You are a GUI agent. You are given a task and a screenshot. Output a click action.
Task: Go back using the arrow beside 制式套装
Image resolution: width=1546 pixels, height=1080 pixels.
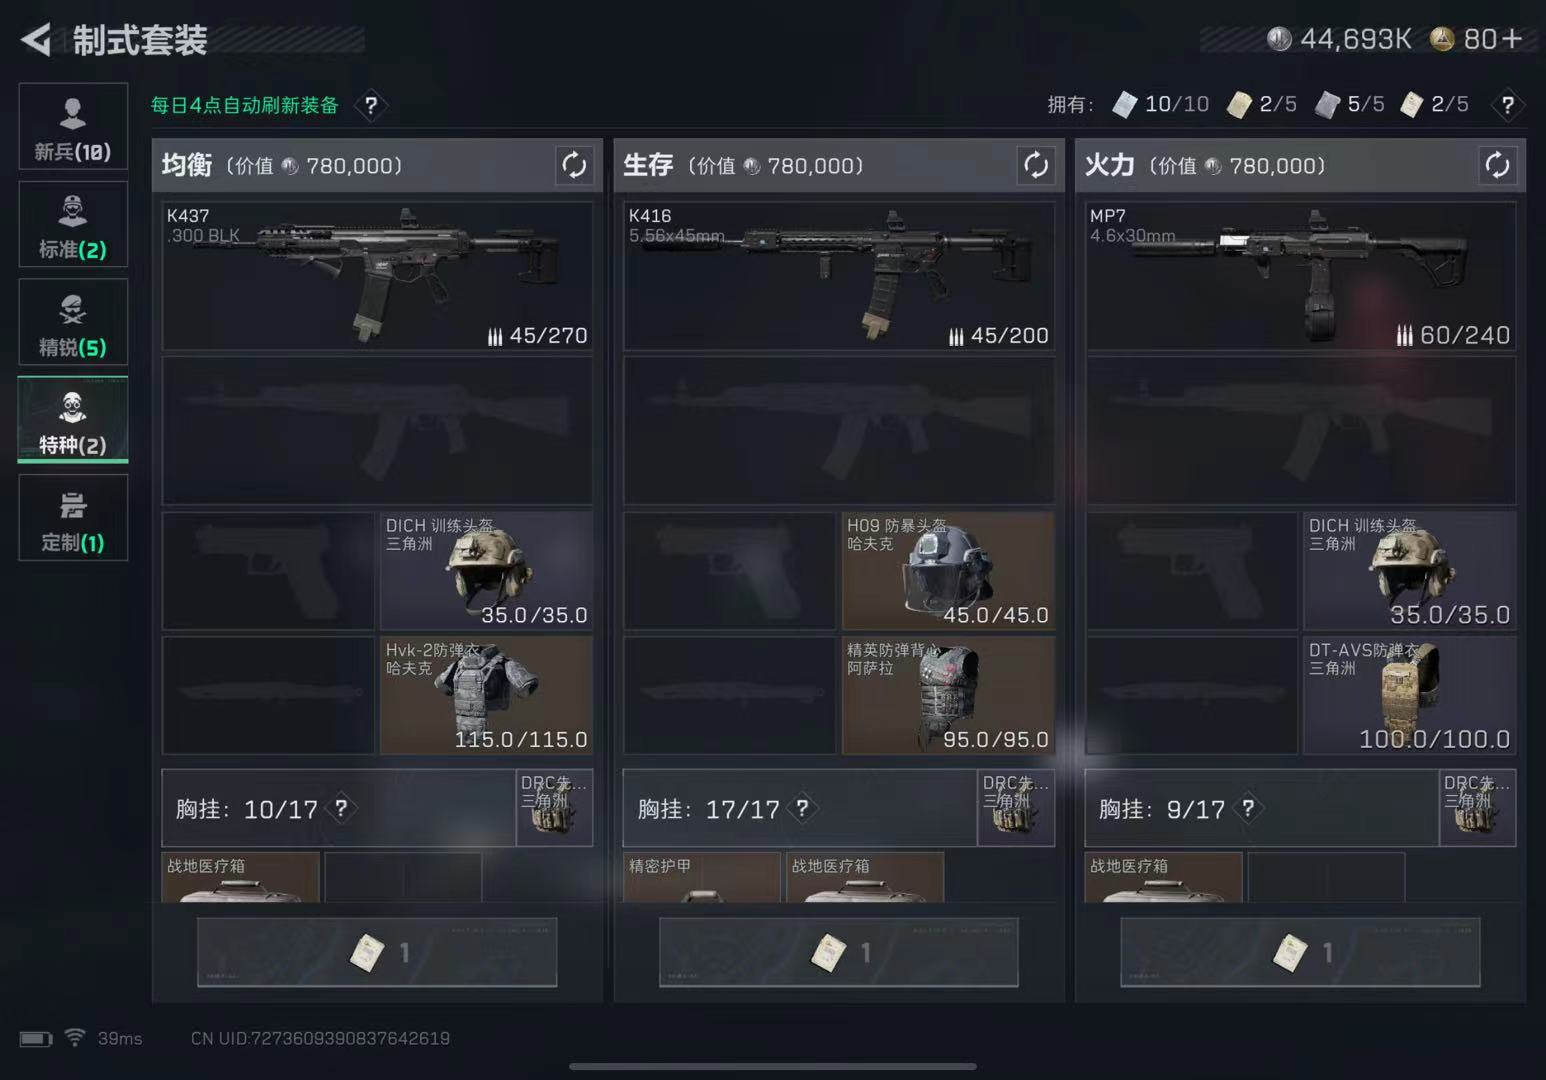(x=36, y=40)
